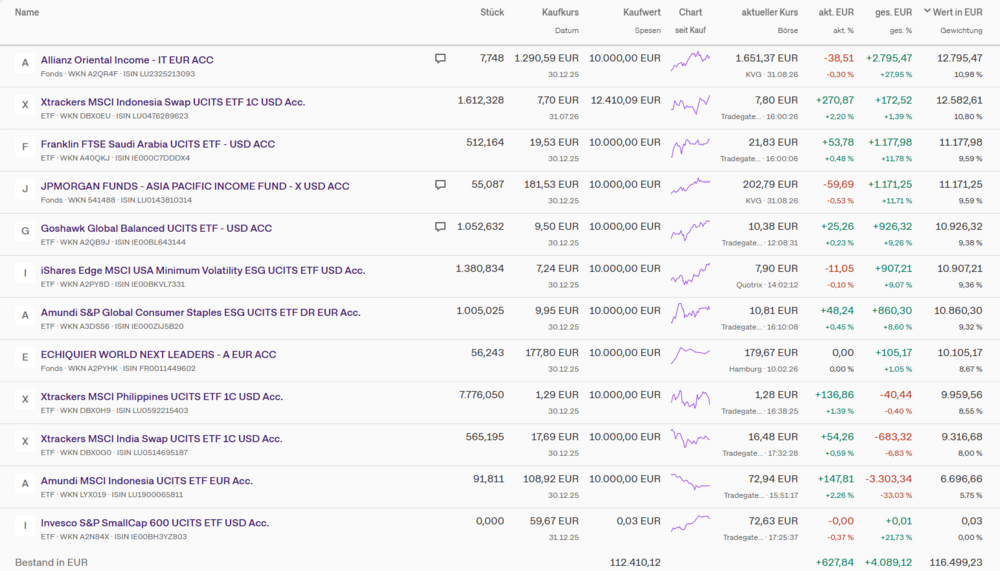This screenshot has height=571, width=1000.
Task: Open the mini chart for JPMORGAN Asia Pacific Income
Action: 690,186
